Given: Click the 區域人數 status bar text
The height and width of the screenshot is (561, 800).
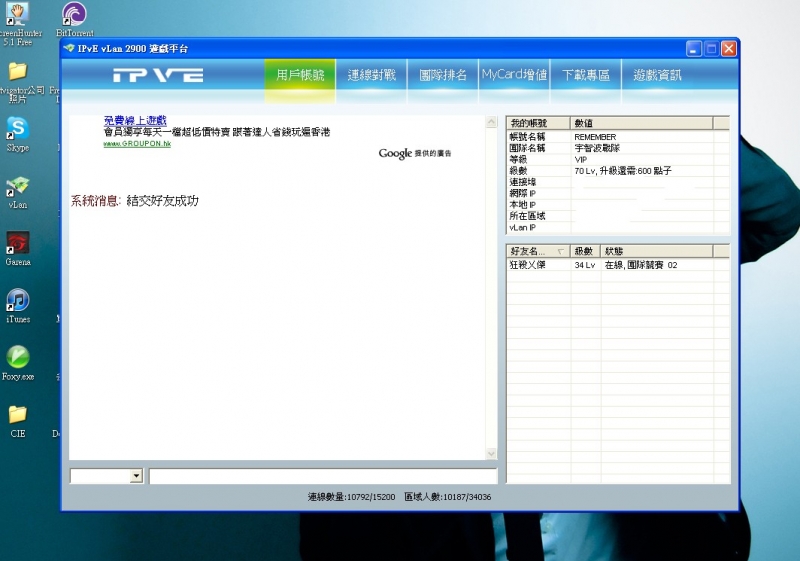Looking at the screenshot, I should [x=447, y=497].
